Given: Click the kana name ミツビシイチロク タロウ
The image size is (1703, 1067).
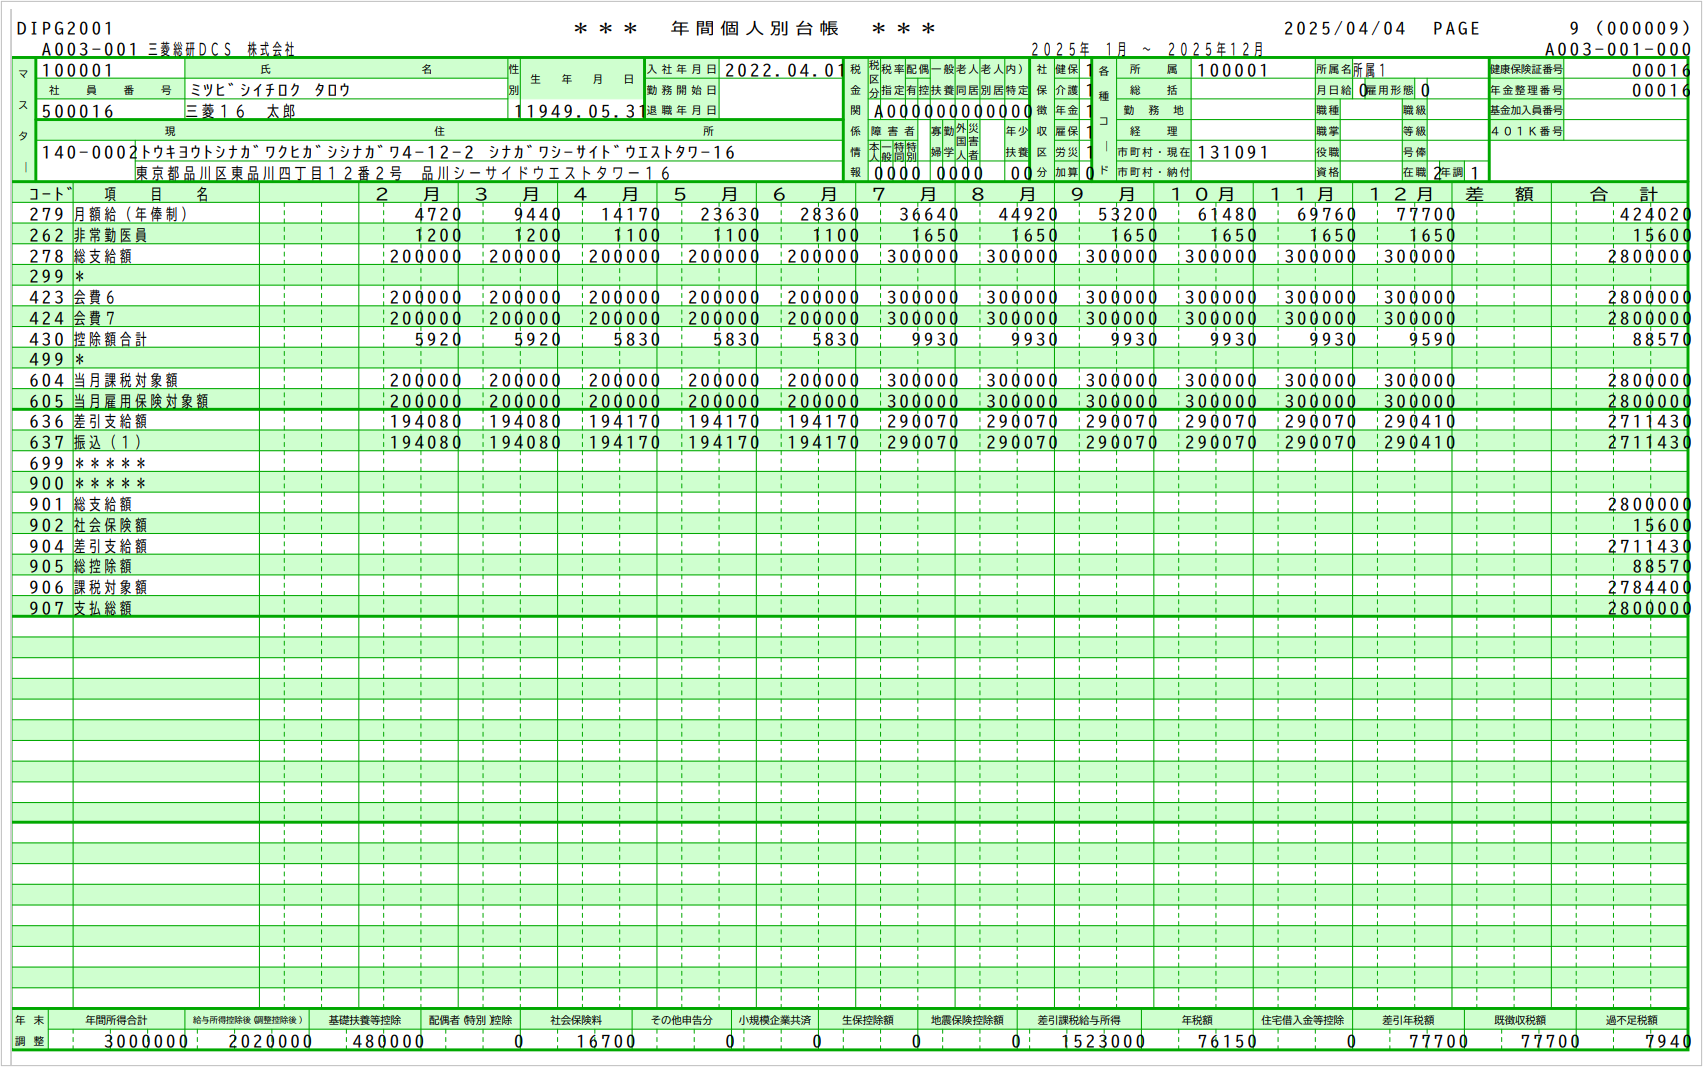Looking at the screenshot, I should tap(270, 90).
